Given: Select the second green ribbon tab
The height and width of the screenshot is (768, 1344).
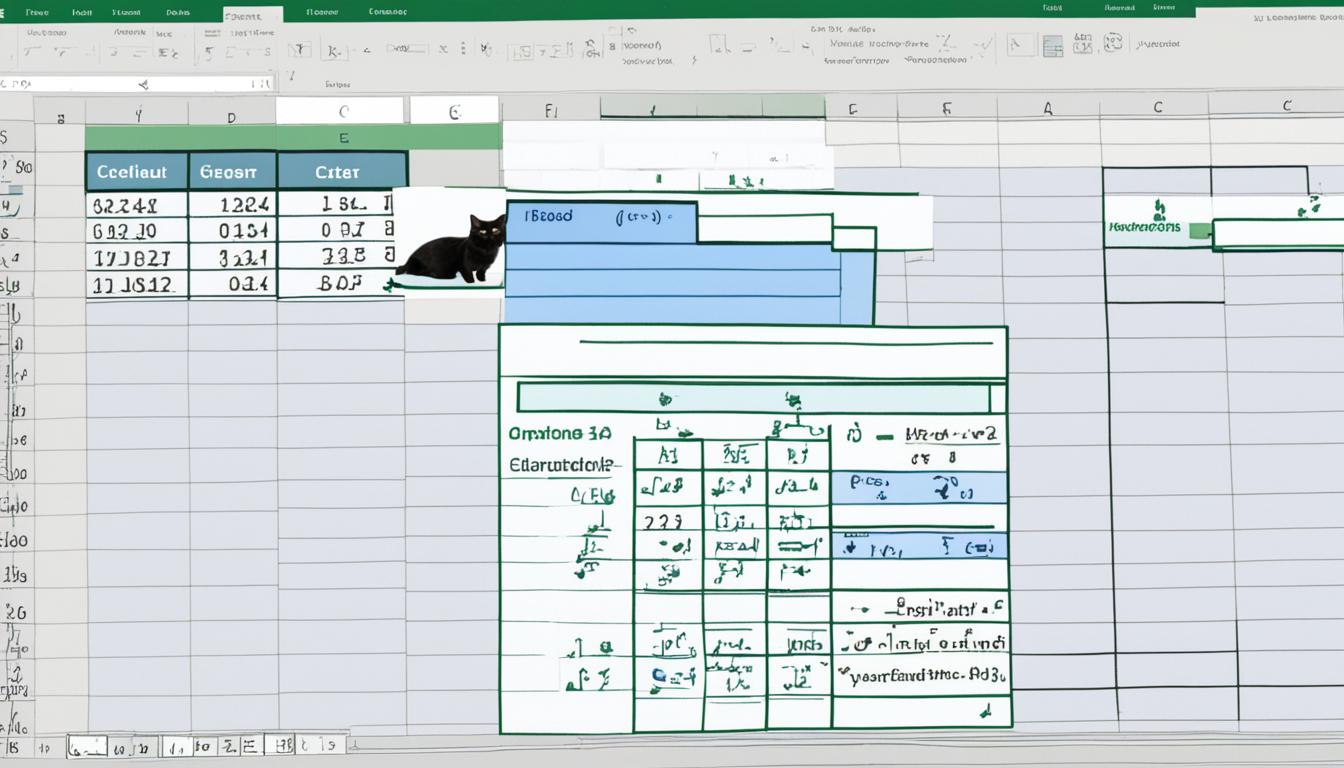Looking at the screenshot, I should pyautogui.click(x=83, y=12).
